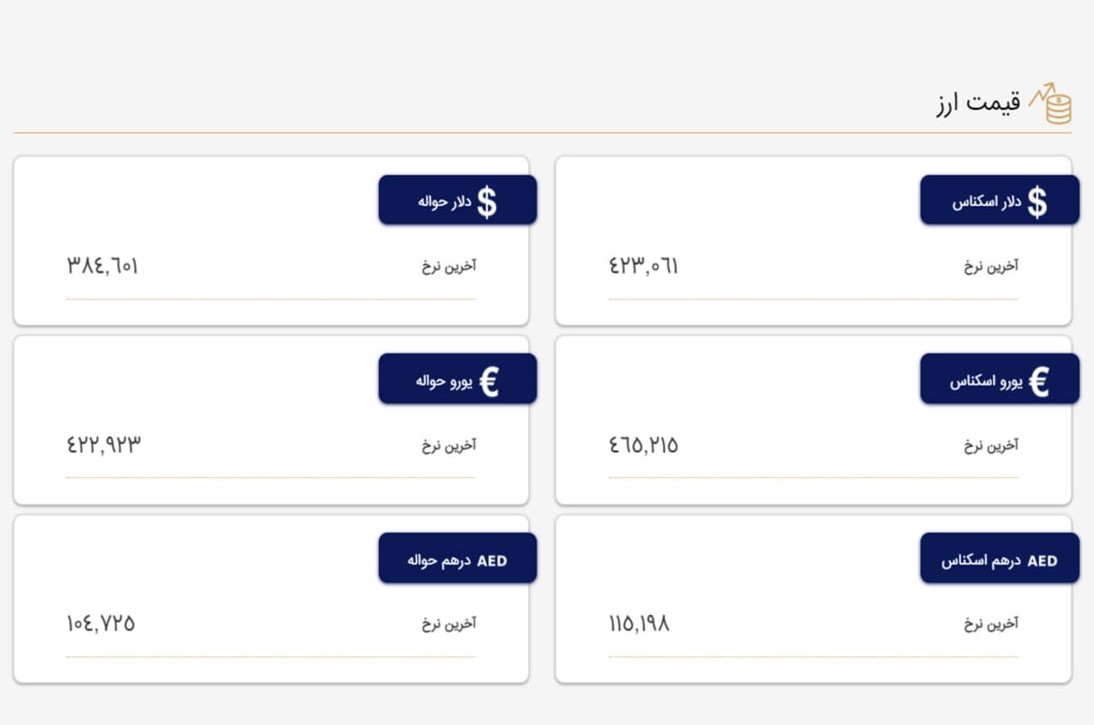
Task: Select the درهم اسکناس label text
Action: [x=981, y=560]
